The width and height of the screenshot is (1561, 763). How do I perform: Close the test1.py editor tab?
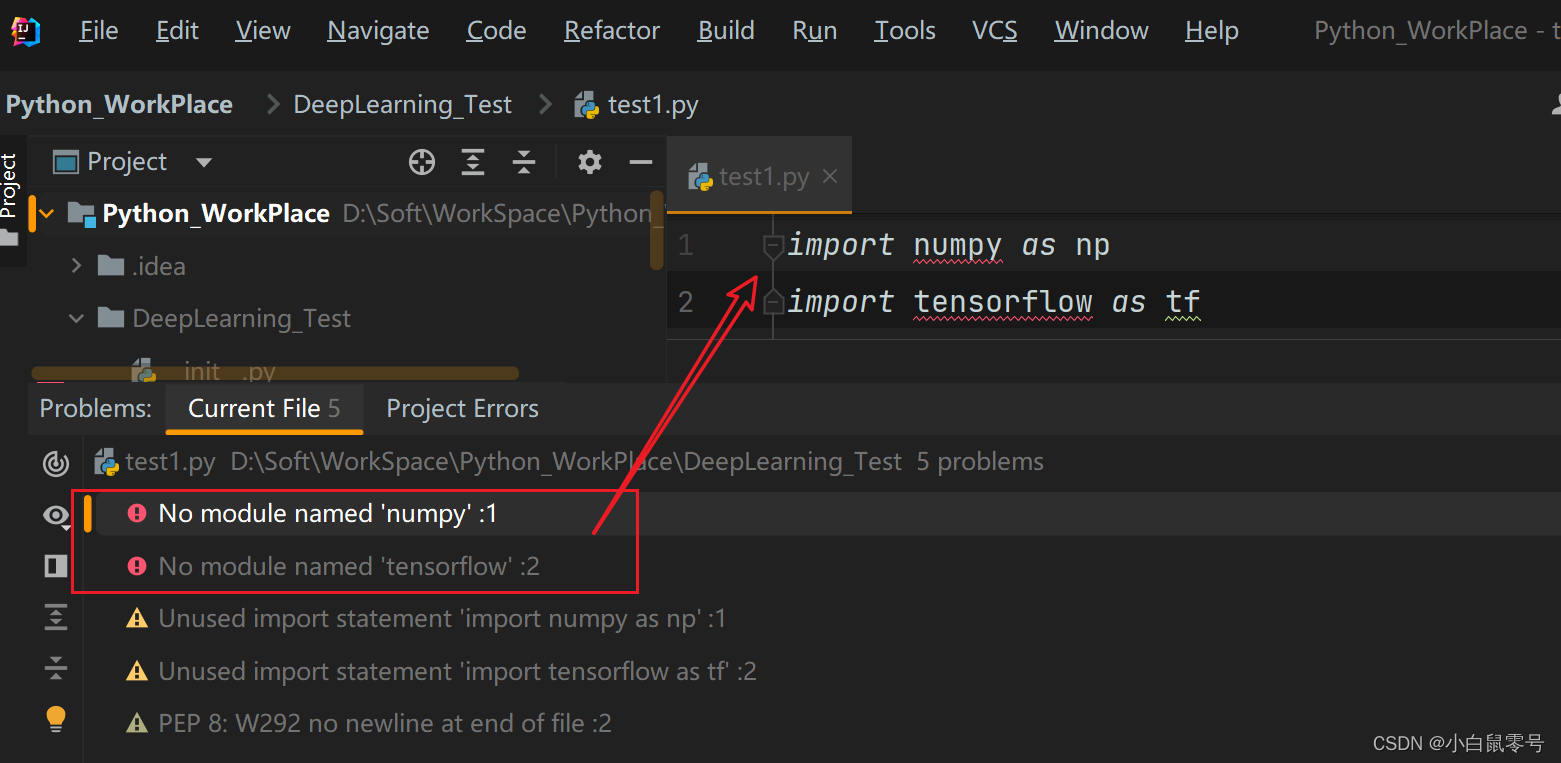coord(830,177)
